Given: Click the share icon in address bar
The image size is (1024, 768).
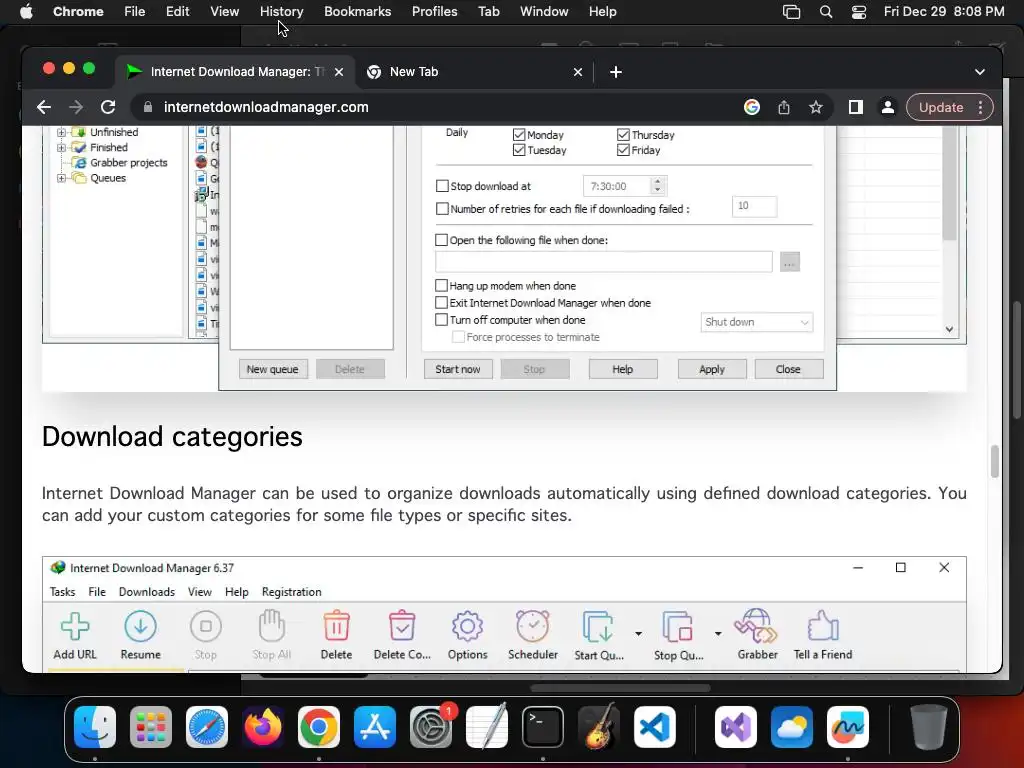Looking at the screenshot, I should click(784, 107).
